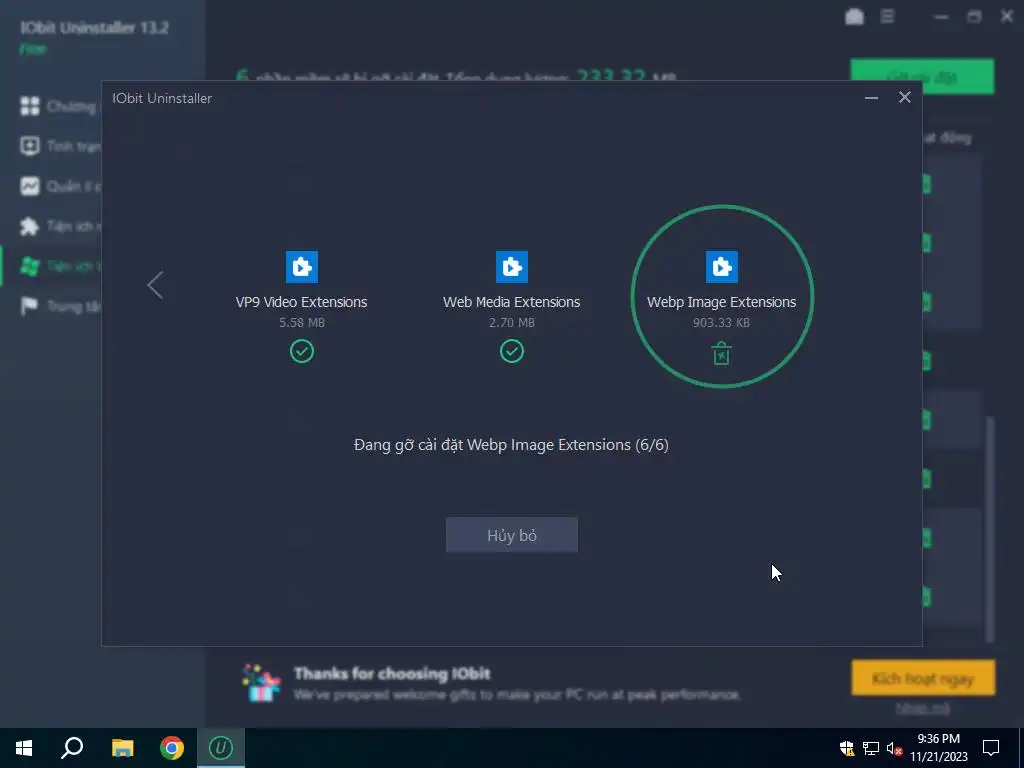Click the yellow Kích hoạt ngay button
Image resolution: width=1024 pixels, height=768 pixels.
[x=923, y=677]
